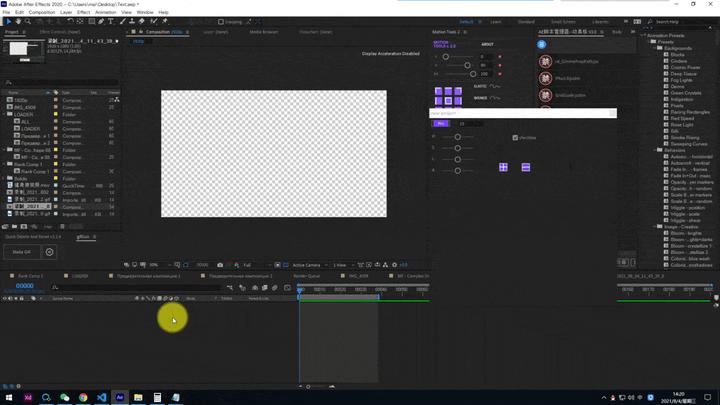The image size is (720, 405).
Task: Select the Zoom magnifier tool
Action: tap(27, 21)
